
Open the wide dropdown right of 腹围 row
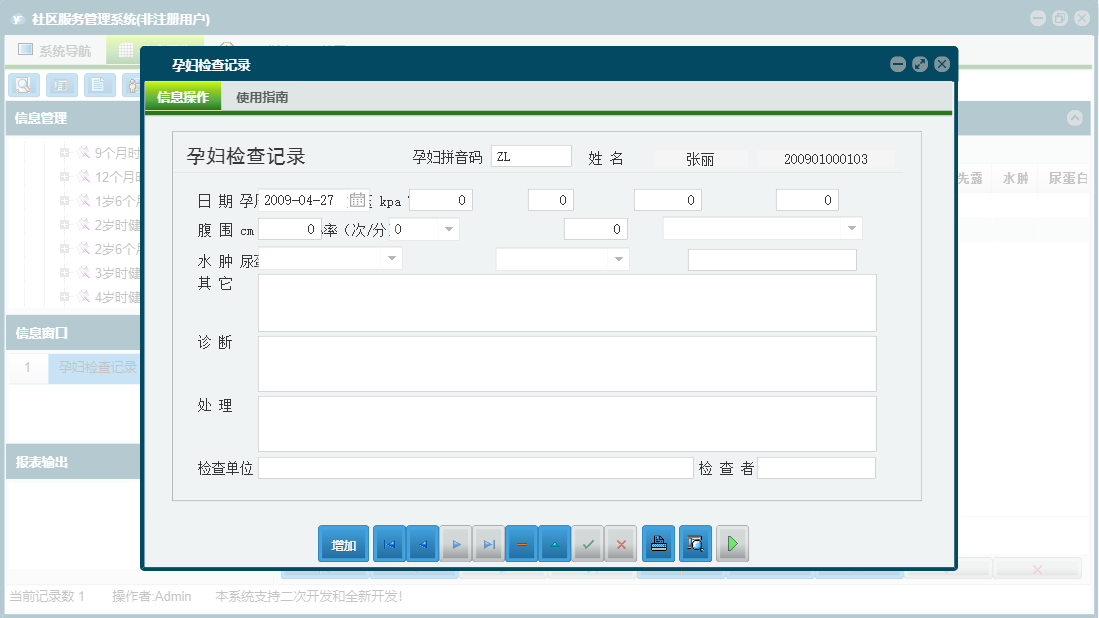pos(852,228)
